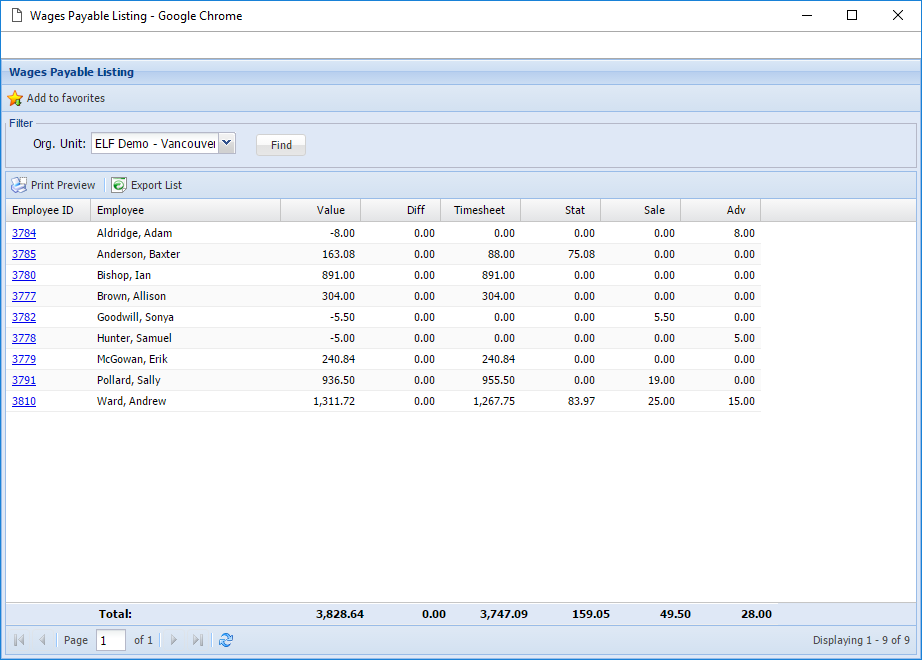Add this report to favorites via the star icon

[15, 98]
